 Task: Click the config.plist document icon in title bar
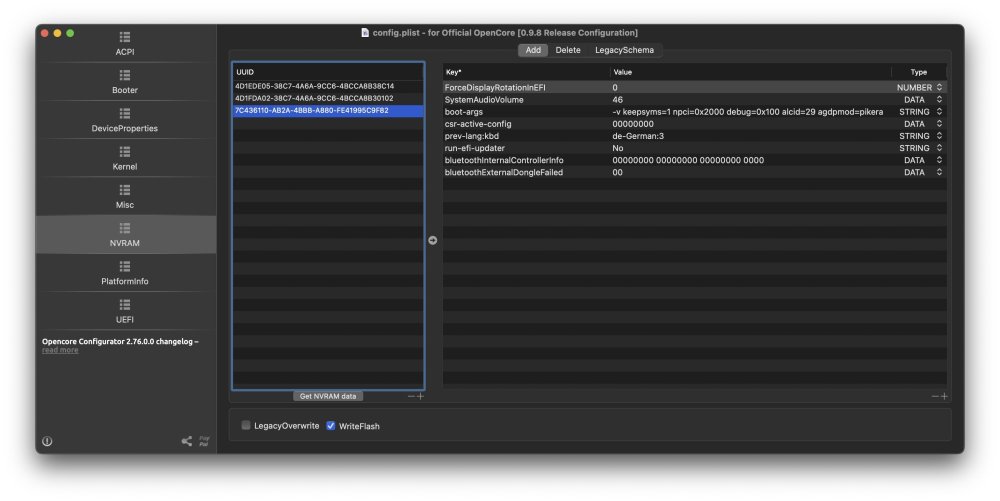365,33
